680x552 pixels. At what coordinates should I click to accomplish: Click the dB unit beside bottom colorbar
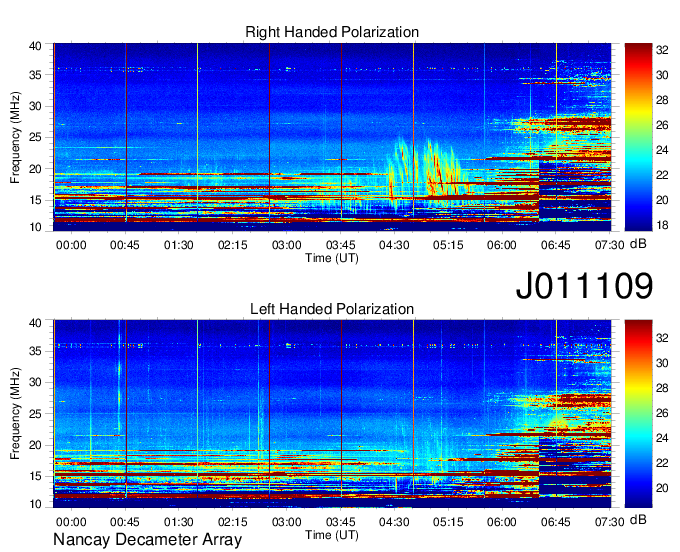[x=638, y=520]
